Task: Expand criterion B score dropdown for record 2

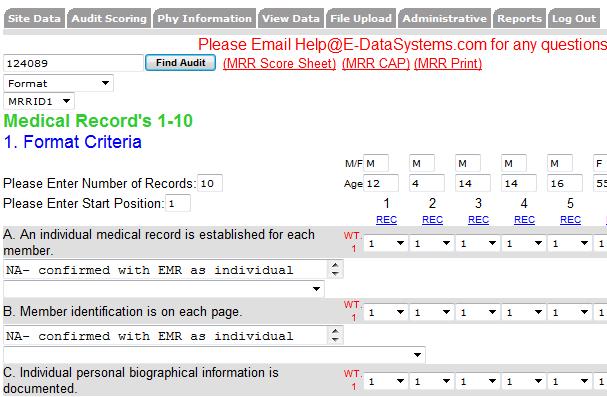Action: point(432,312)
